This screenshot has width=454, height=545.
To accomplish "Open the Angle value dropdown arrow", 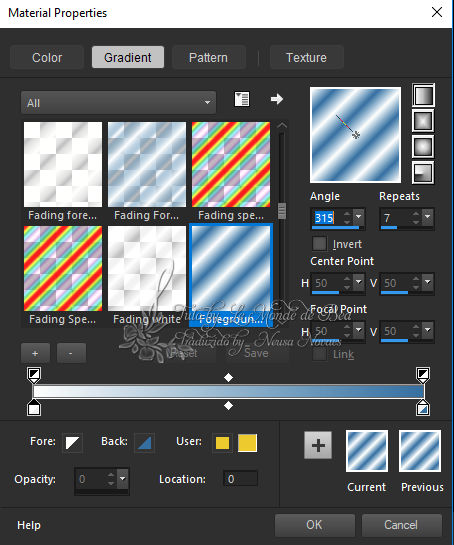I will [x=358, y=217].
